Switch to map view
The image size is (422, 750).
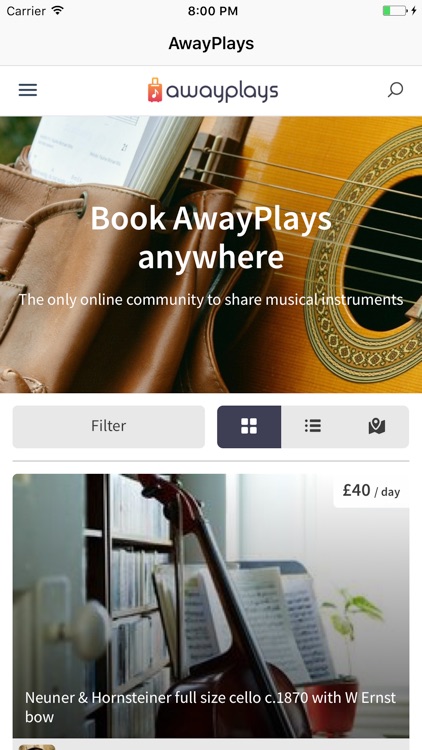pyautogui.click(x=377, y=427)
